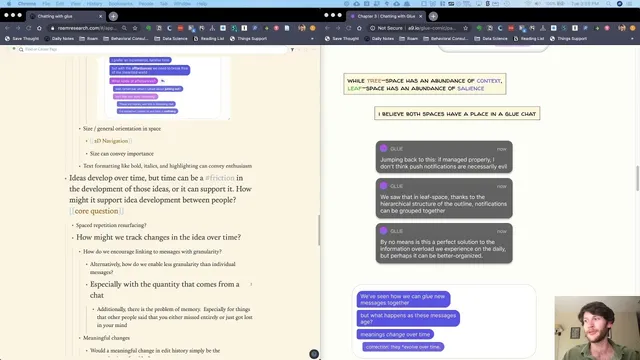Bookmark the roamresearch.com page with star
The width and height of the screenshot is (640, 360).
135,28
